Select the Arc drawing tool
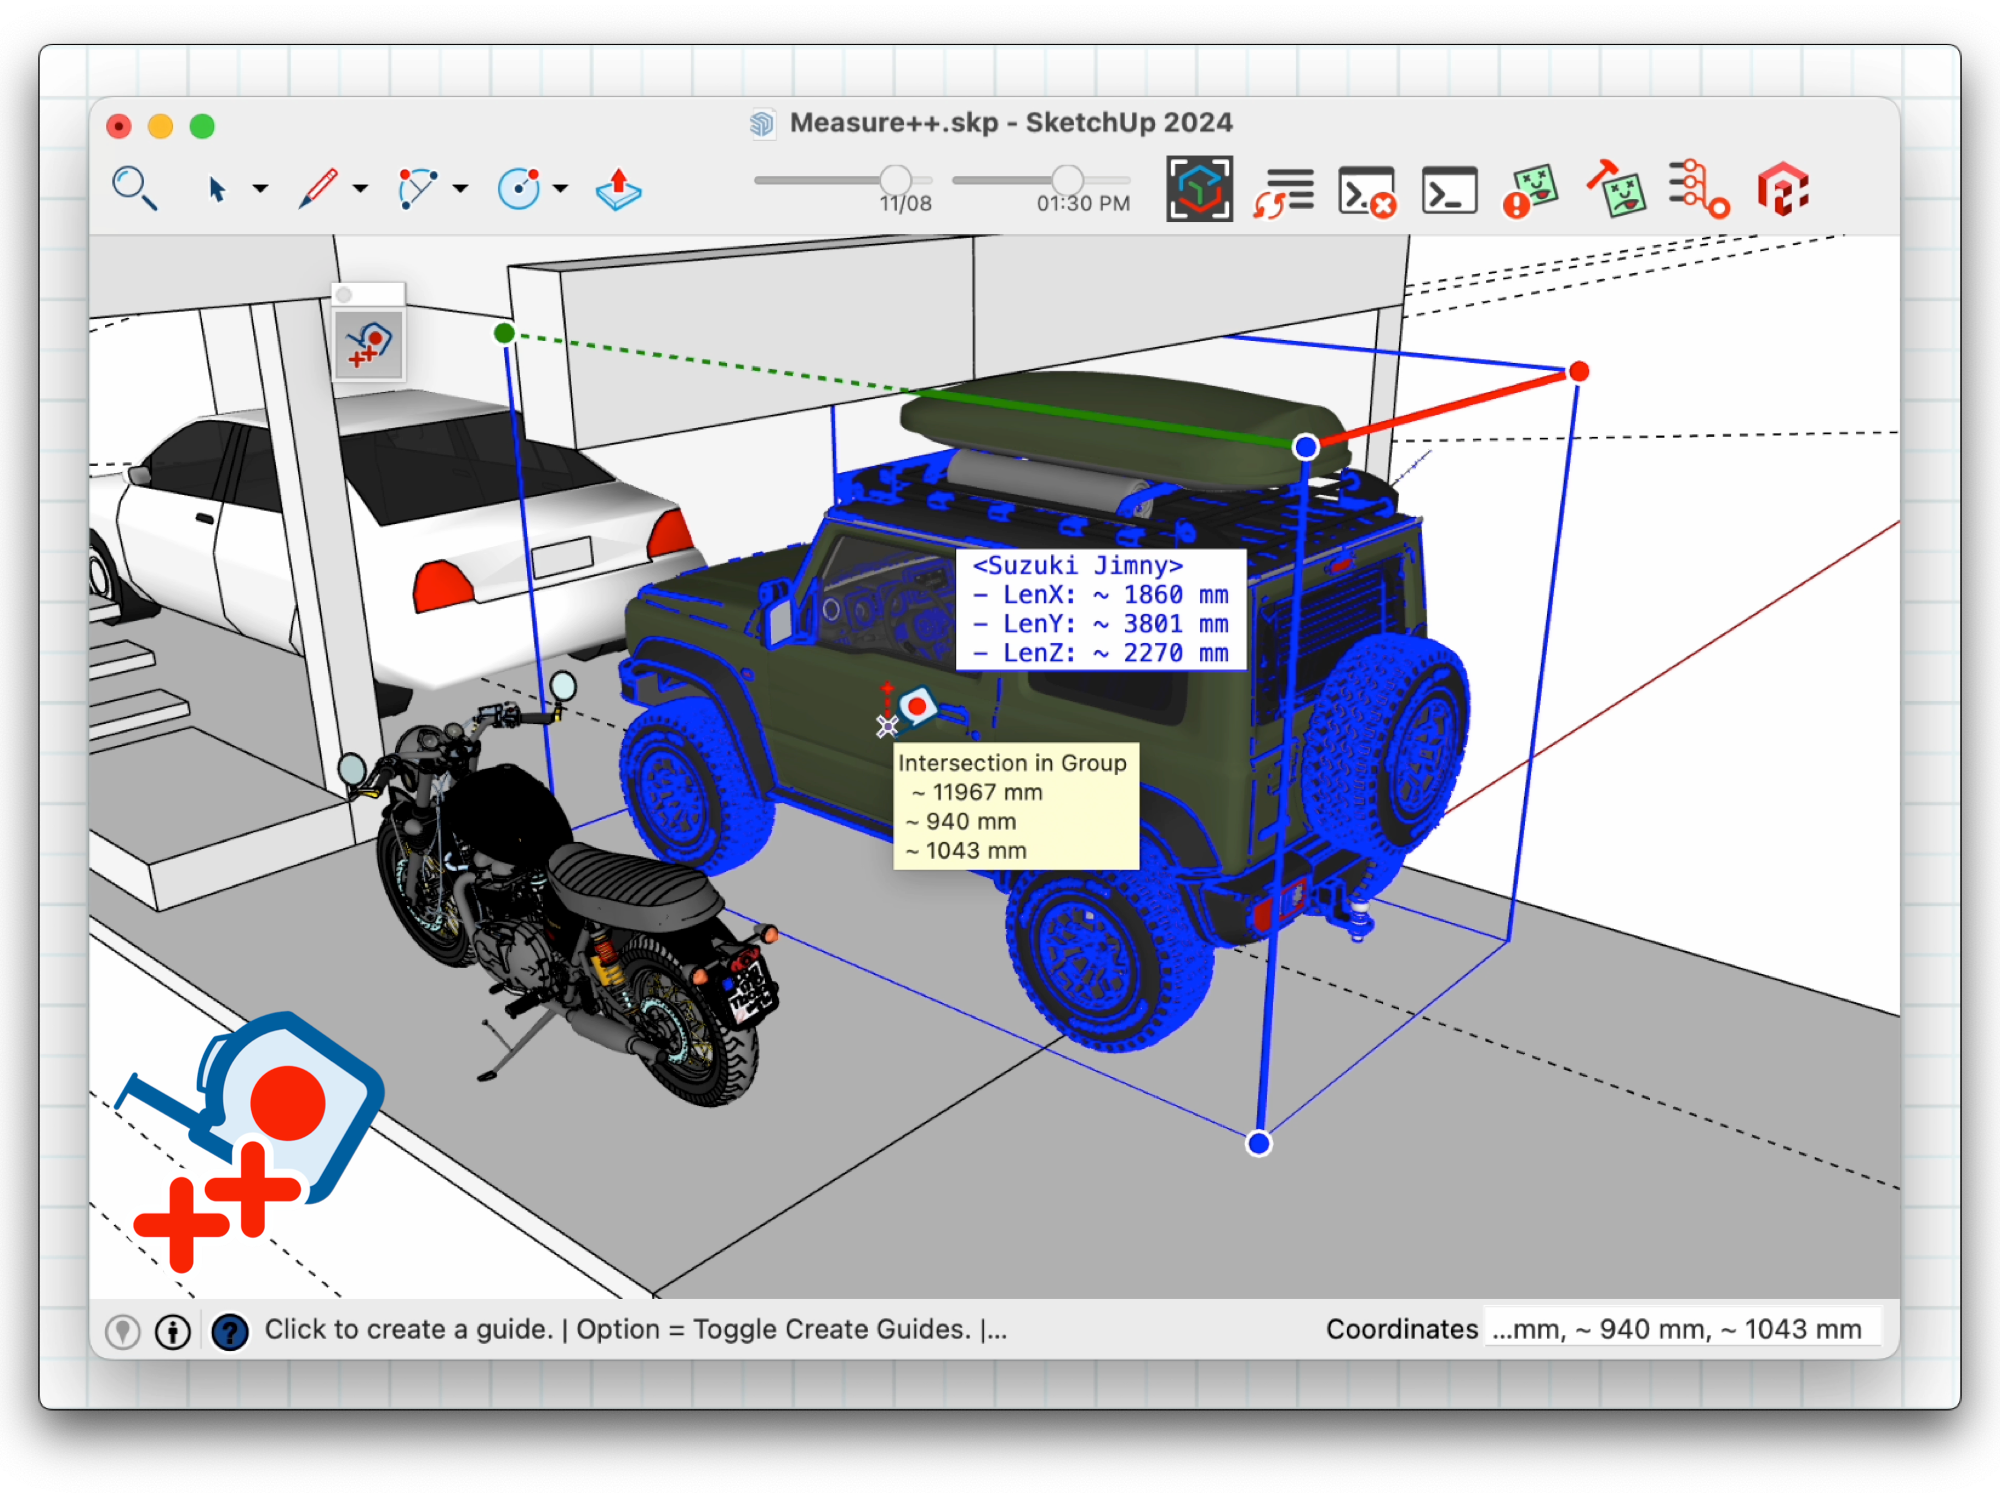 click(417, 188)
